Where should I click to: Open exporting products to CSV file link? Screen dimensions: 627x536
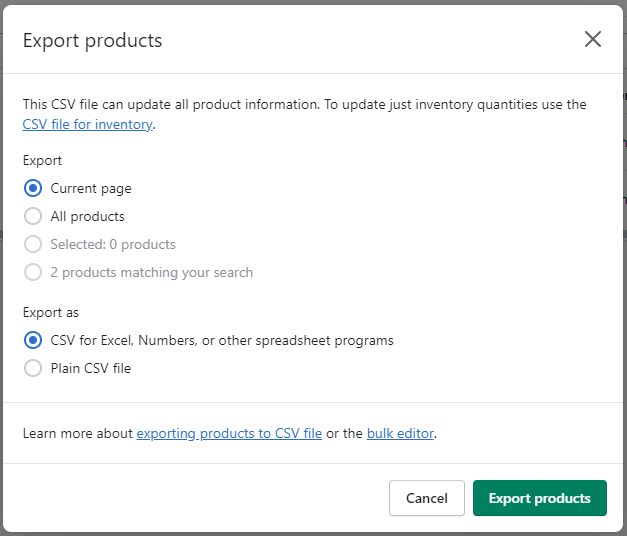tap(229, 434)
